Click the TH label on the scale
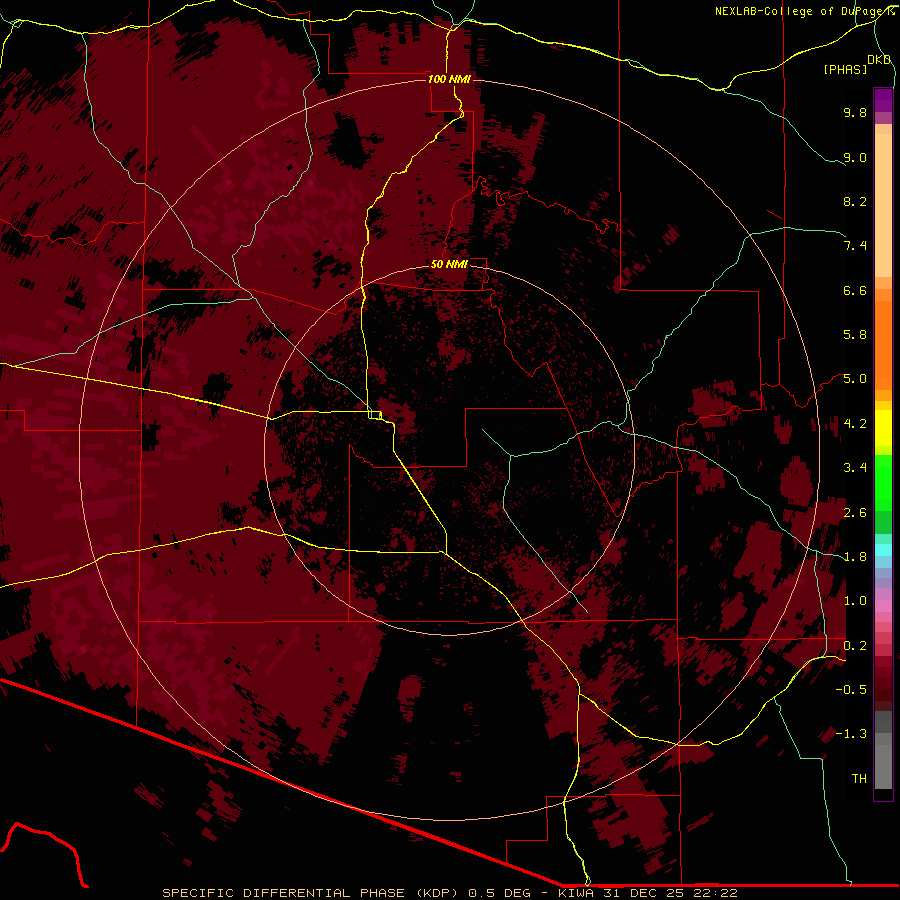The height and width of the screenshot is (900, 900). point(859,779)
